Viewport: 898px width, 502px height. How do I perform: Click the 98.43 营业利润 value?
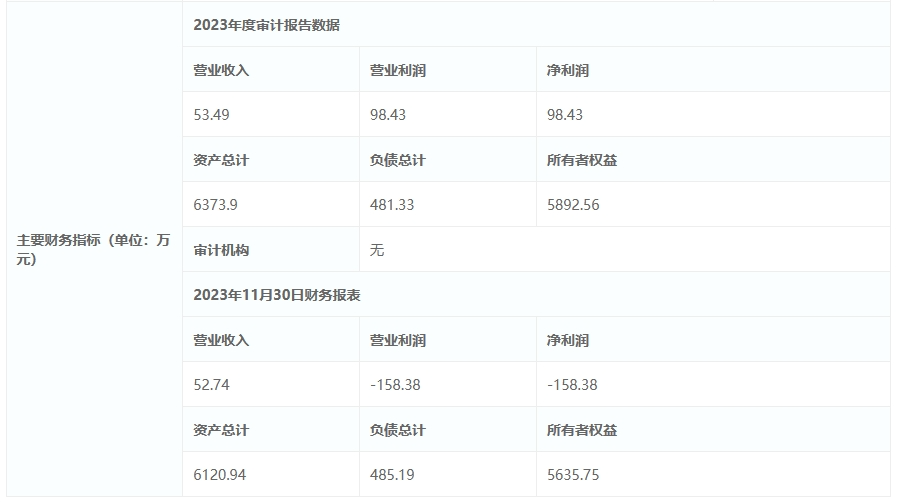388,115
